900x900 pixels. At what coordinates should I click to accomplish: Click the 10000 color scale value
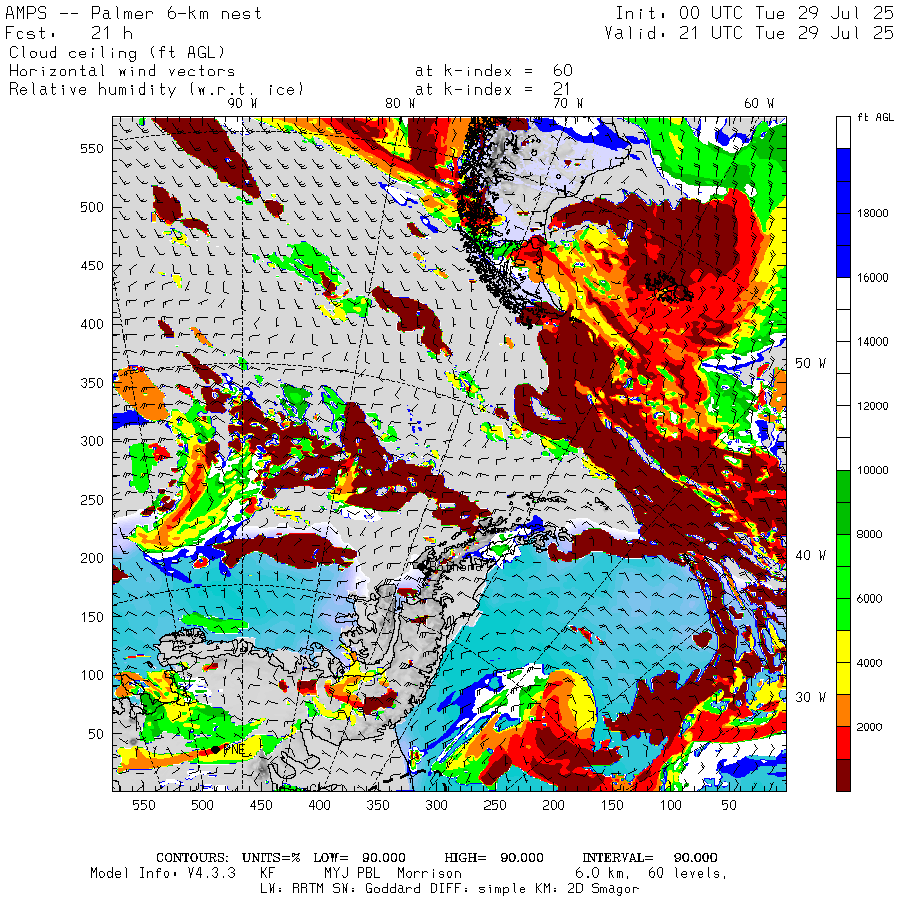(x=872, y=471)
